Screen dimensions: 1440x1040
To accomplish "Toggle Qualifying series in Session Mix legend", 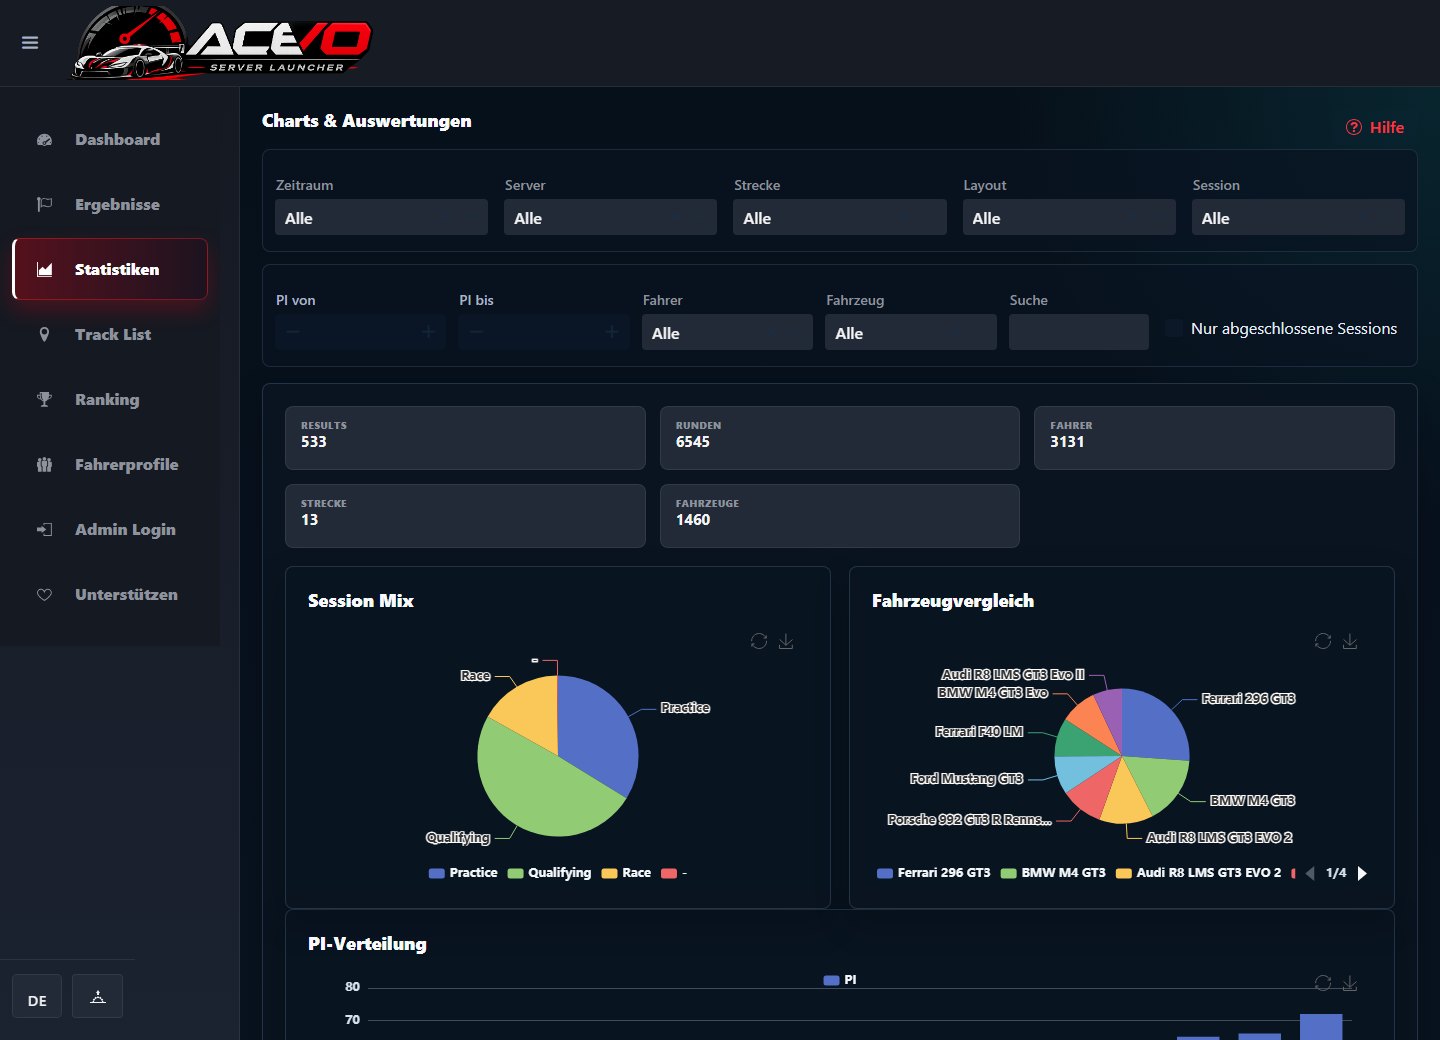I will click(x=549, y=873).
